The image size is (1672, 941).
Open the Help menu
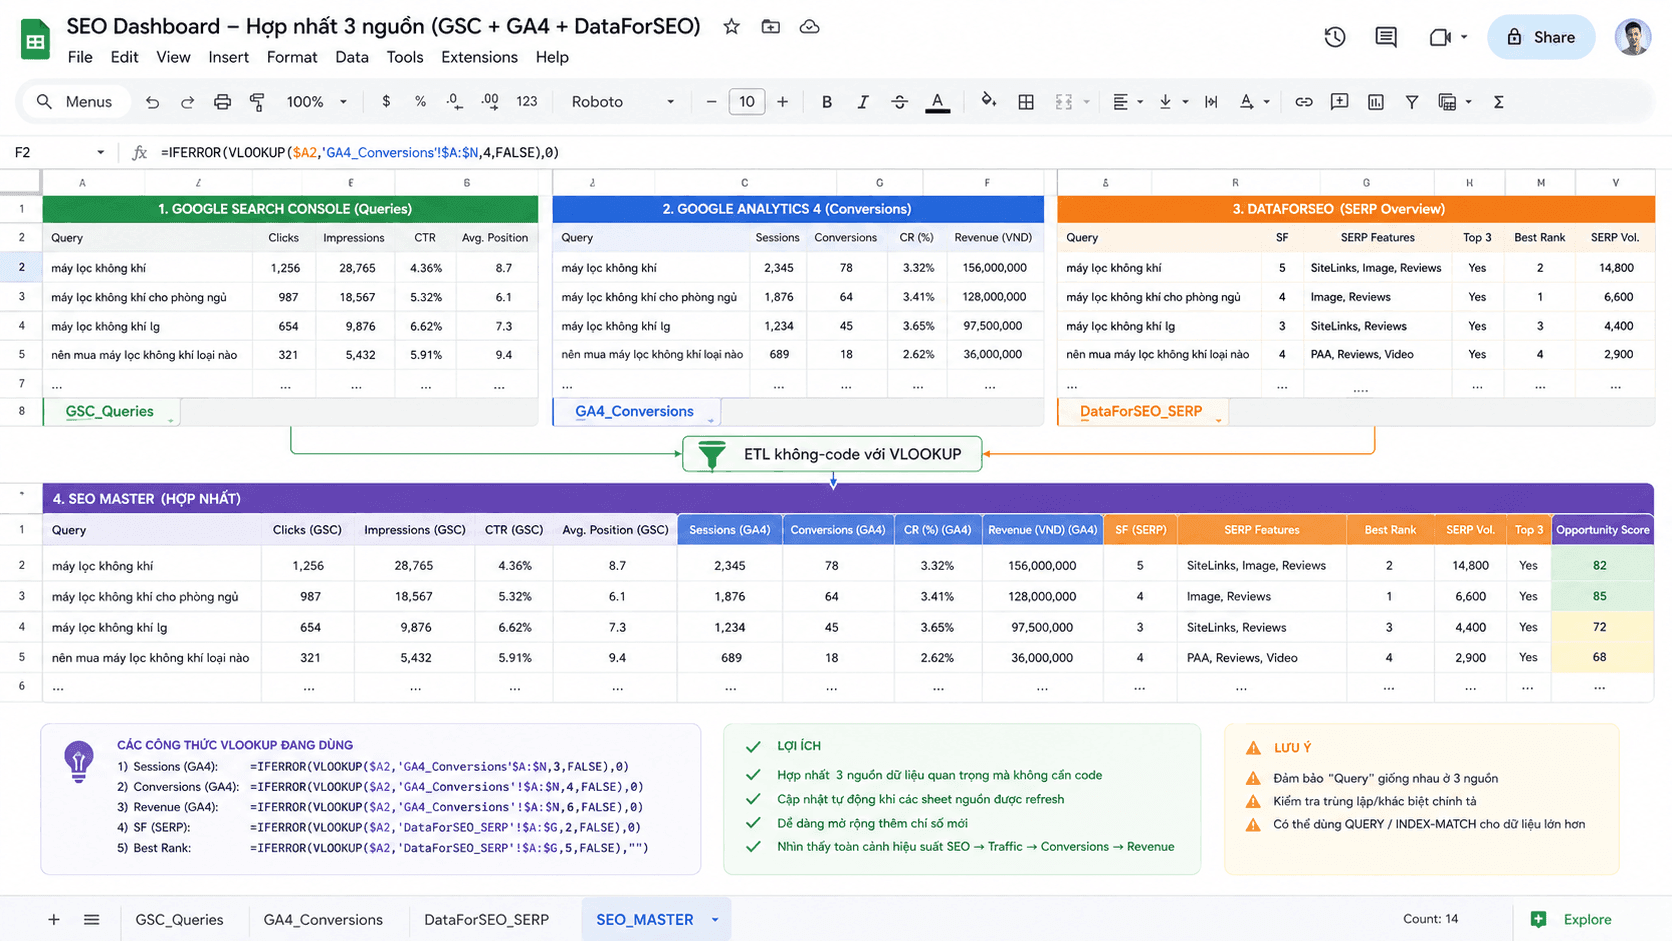click(x=552, y=57)
